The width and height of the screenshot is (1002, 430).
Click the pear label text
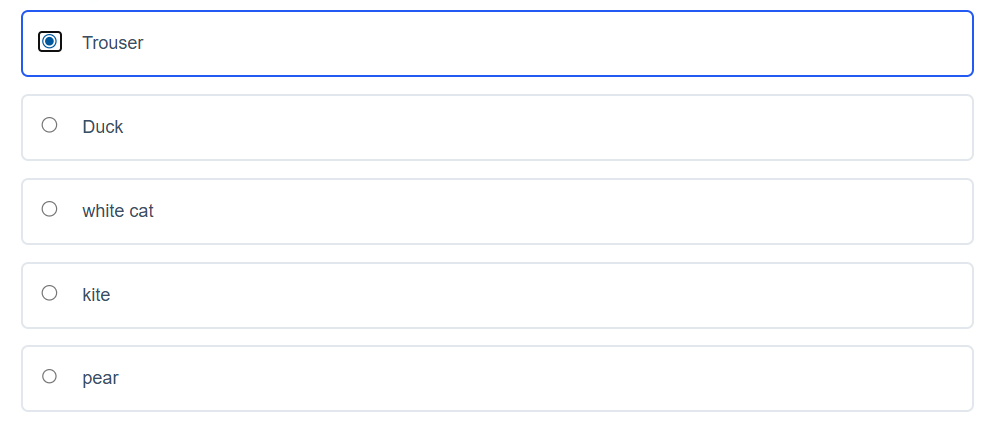[100, 379]
